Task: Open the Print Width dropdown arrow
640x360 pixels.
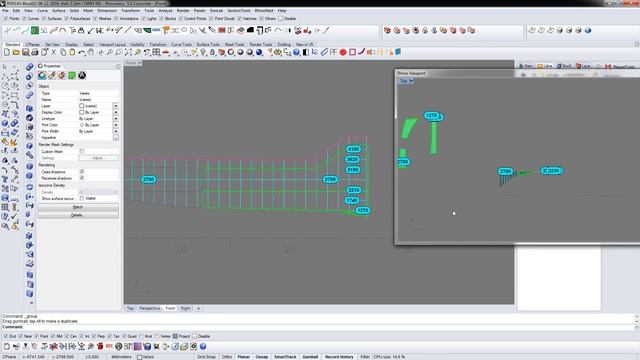Action: 116,131
